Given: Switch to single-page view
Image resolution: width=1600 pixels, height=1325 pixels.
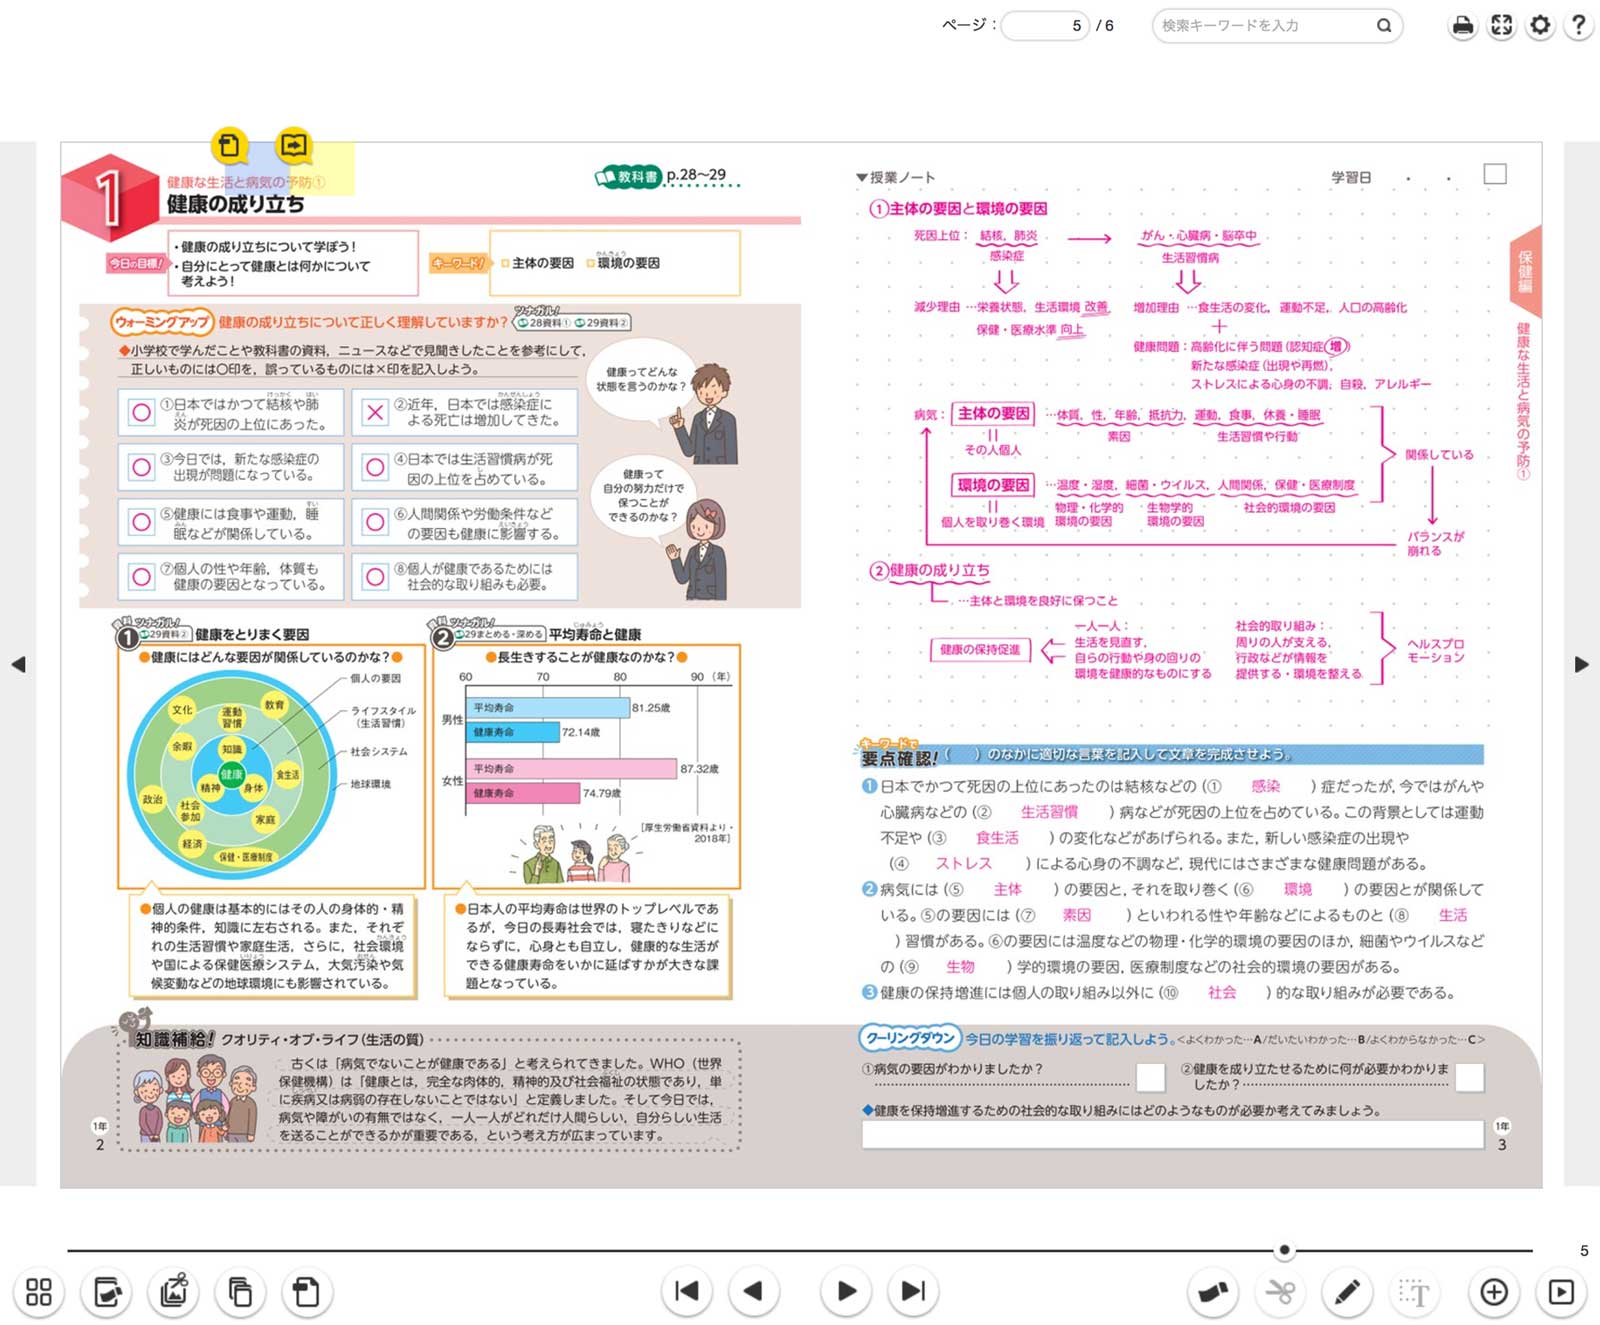Looking at the screenshot, I should coord(307,1292).
